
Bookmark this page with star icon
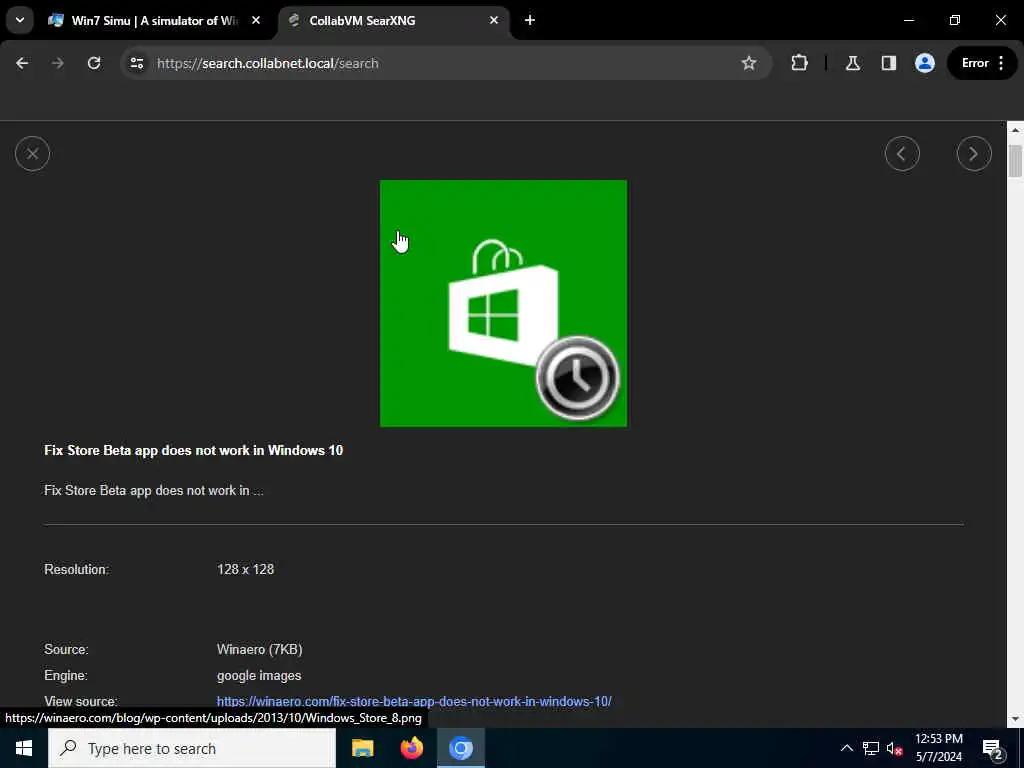click(748, 63)
